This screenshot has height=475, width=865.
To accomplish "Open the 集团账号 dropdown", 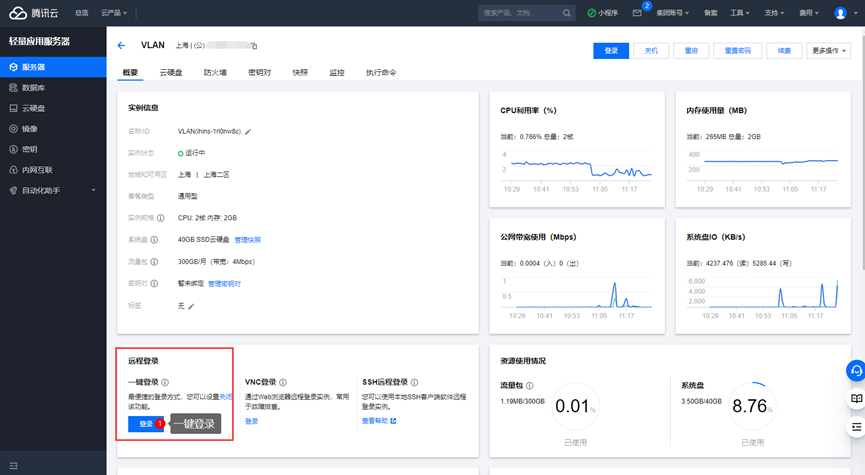I will coord(672,13).
